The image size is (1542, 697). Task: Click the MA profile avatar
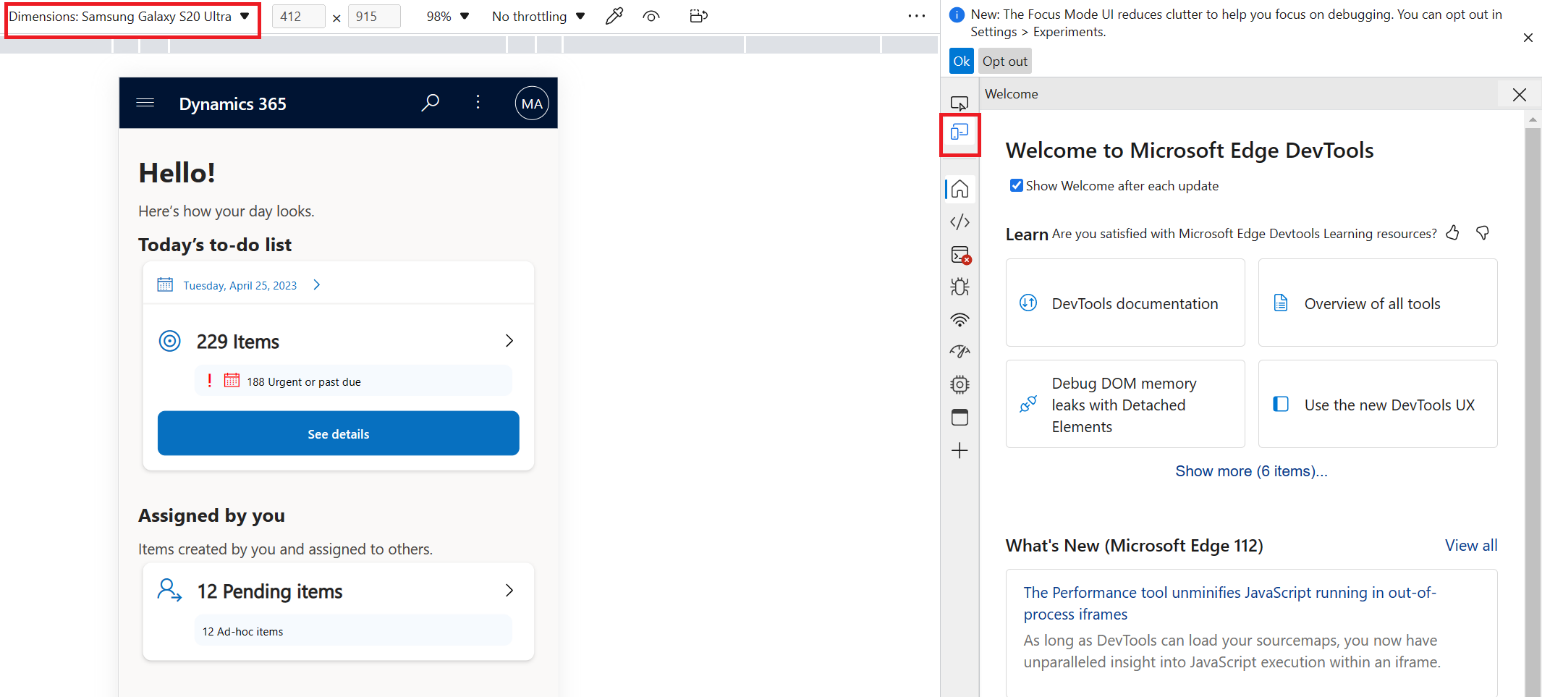(x=532, y=103)
